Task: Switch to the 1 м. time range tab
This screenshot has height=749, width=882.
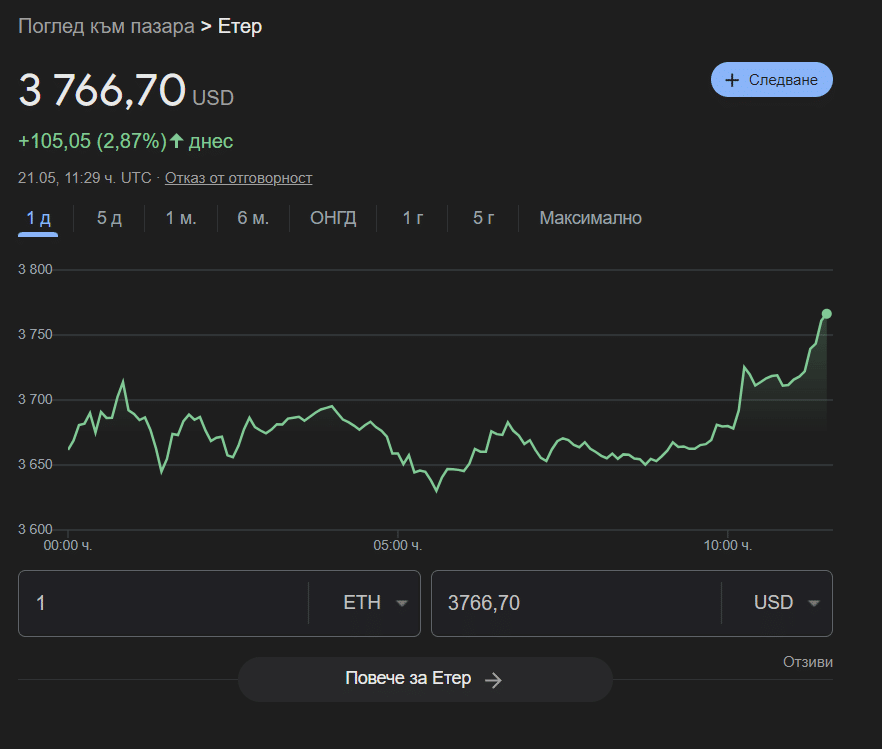Action: point(181,218)
